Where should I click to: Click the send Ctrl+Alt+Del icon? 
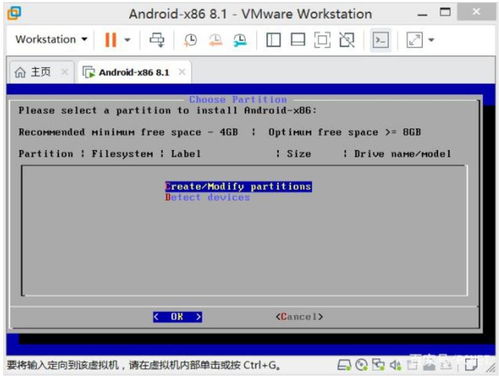(x=157, y=40)
